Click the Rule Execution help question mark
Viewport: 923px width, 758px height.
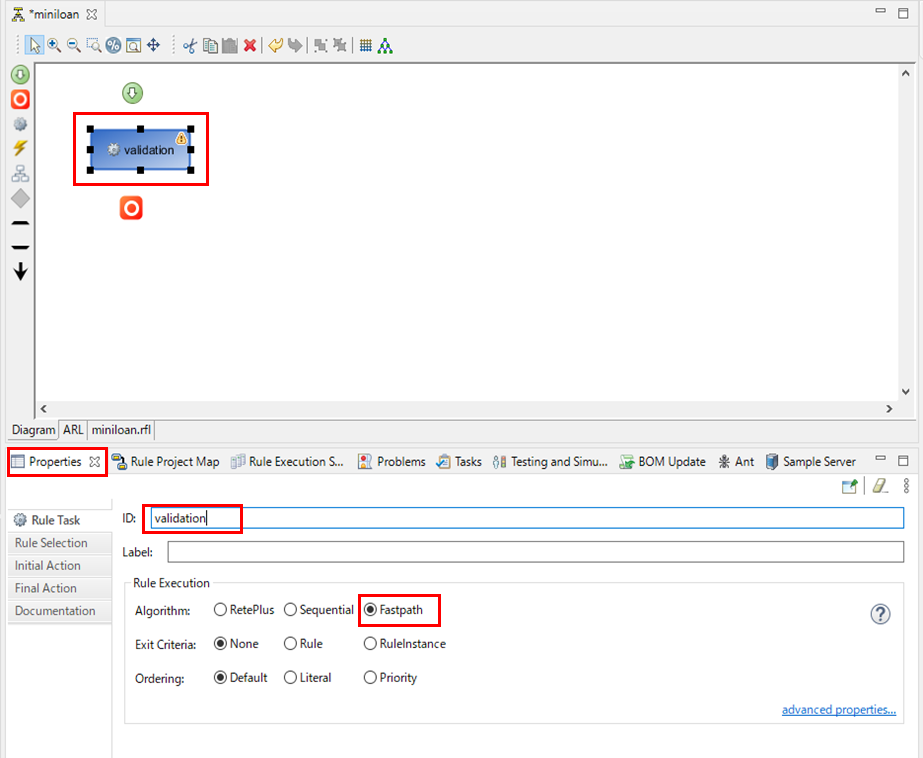pyautogui.click(x=880, y=614)
